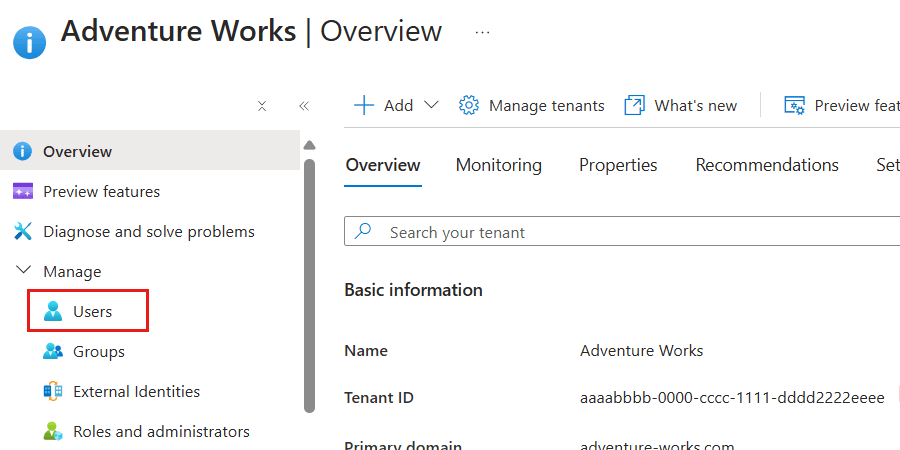Viewport: 900px width, 450px height.
Task: Click the Diagnose and solve problems wrench icon
Action: point(24,232)
